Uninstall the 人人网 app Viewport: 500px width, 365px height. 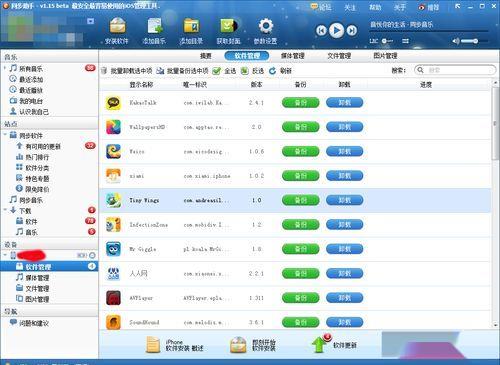point(345,274)
